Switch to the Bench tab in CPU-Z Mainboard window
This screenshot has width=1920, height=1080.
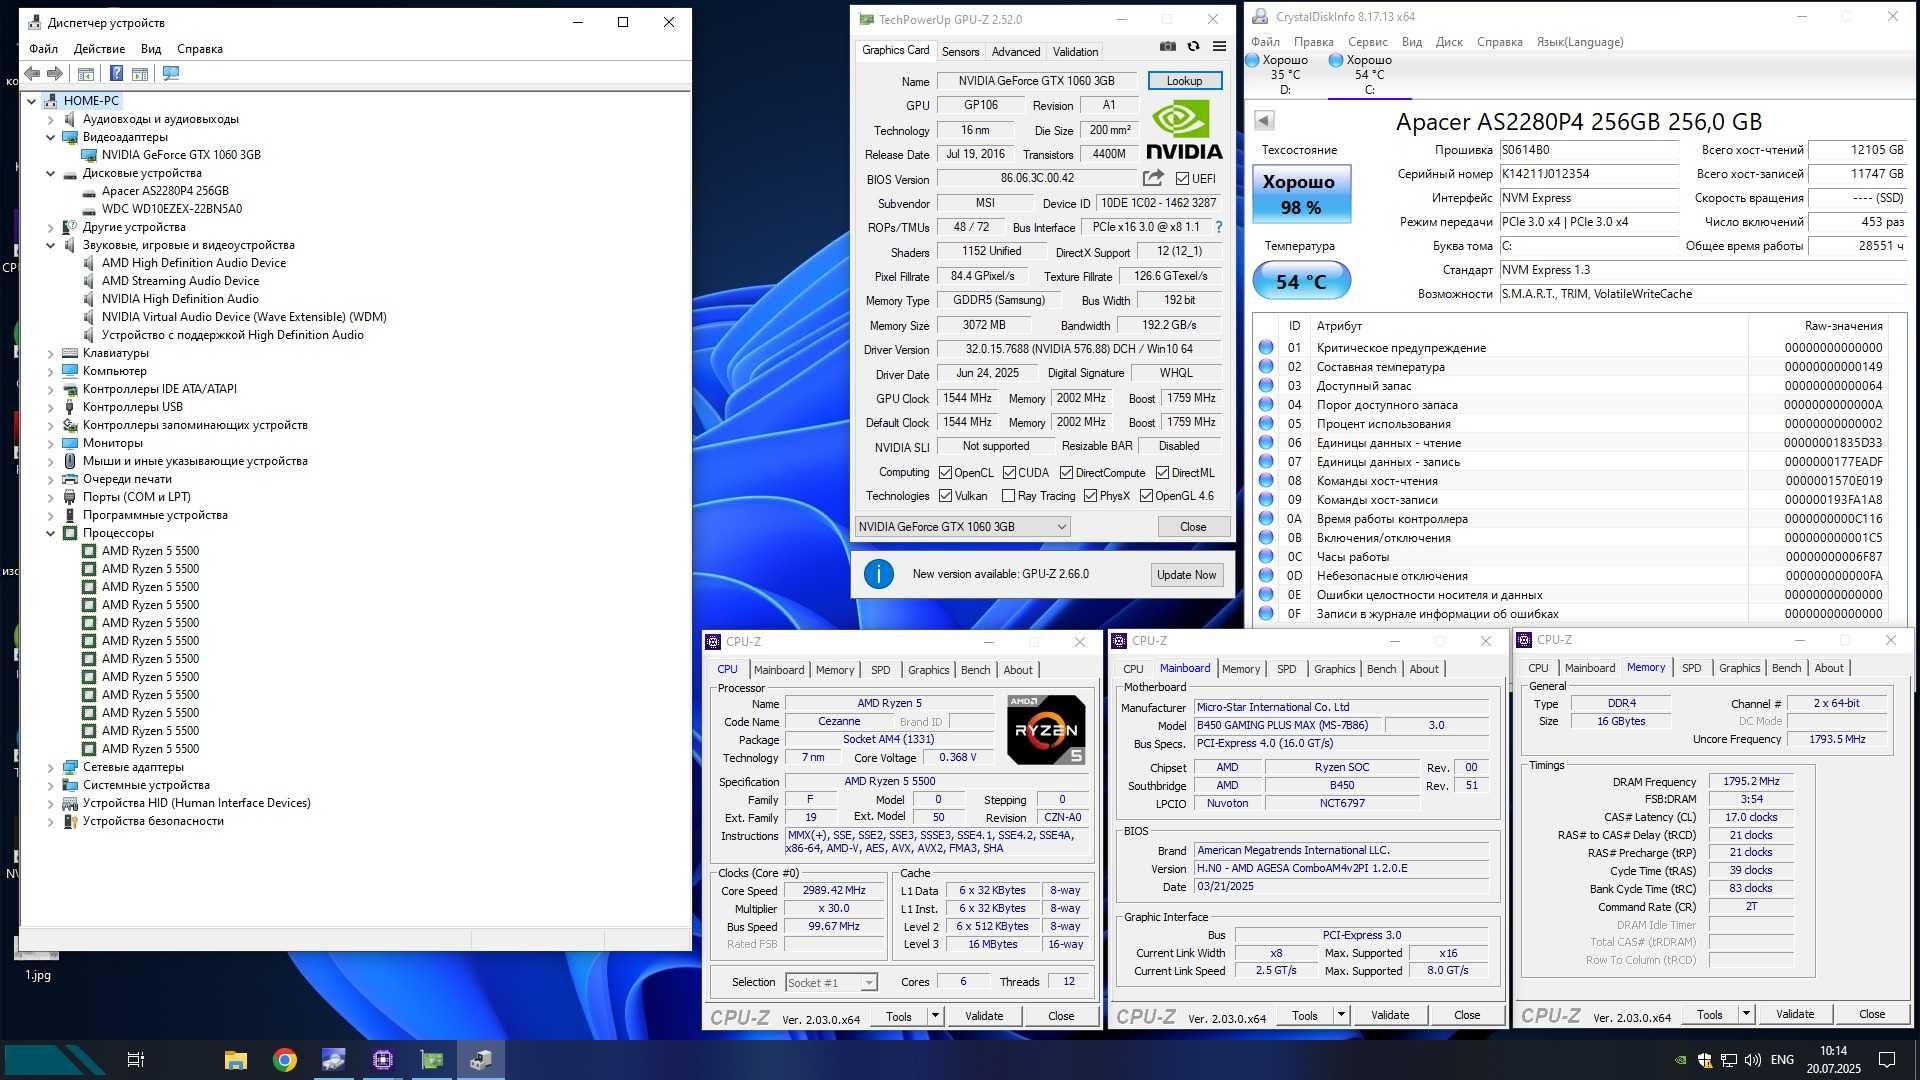[x=1381, y=669]
